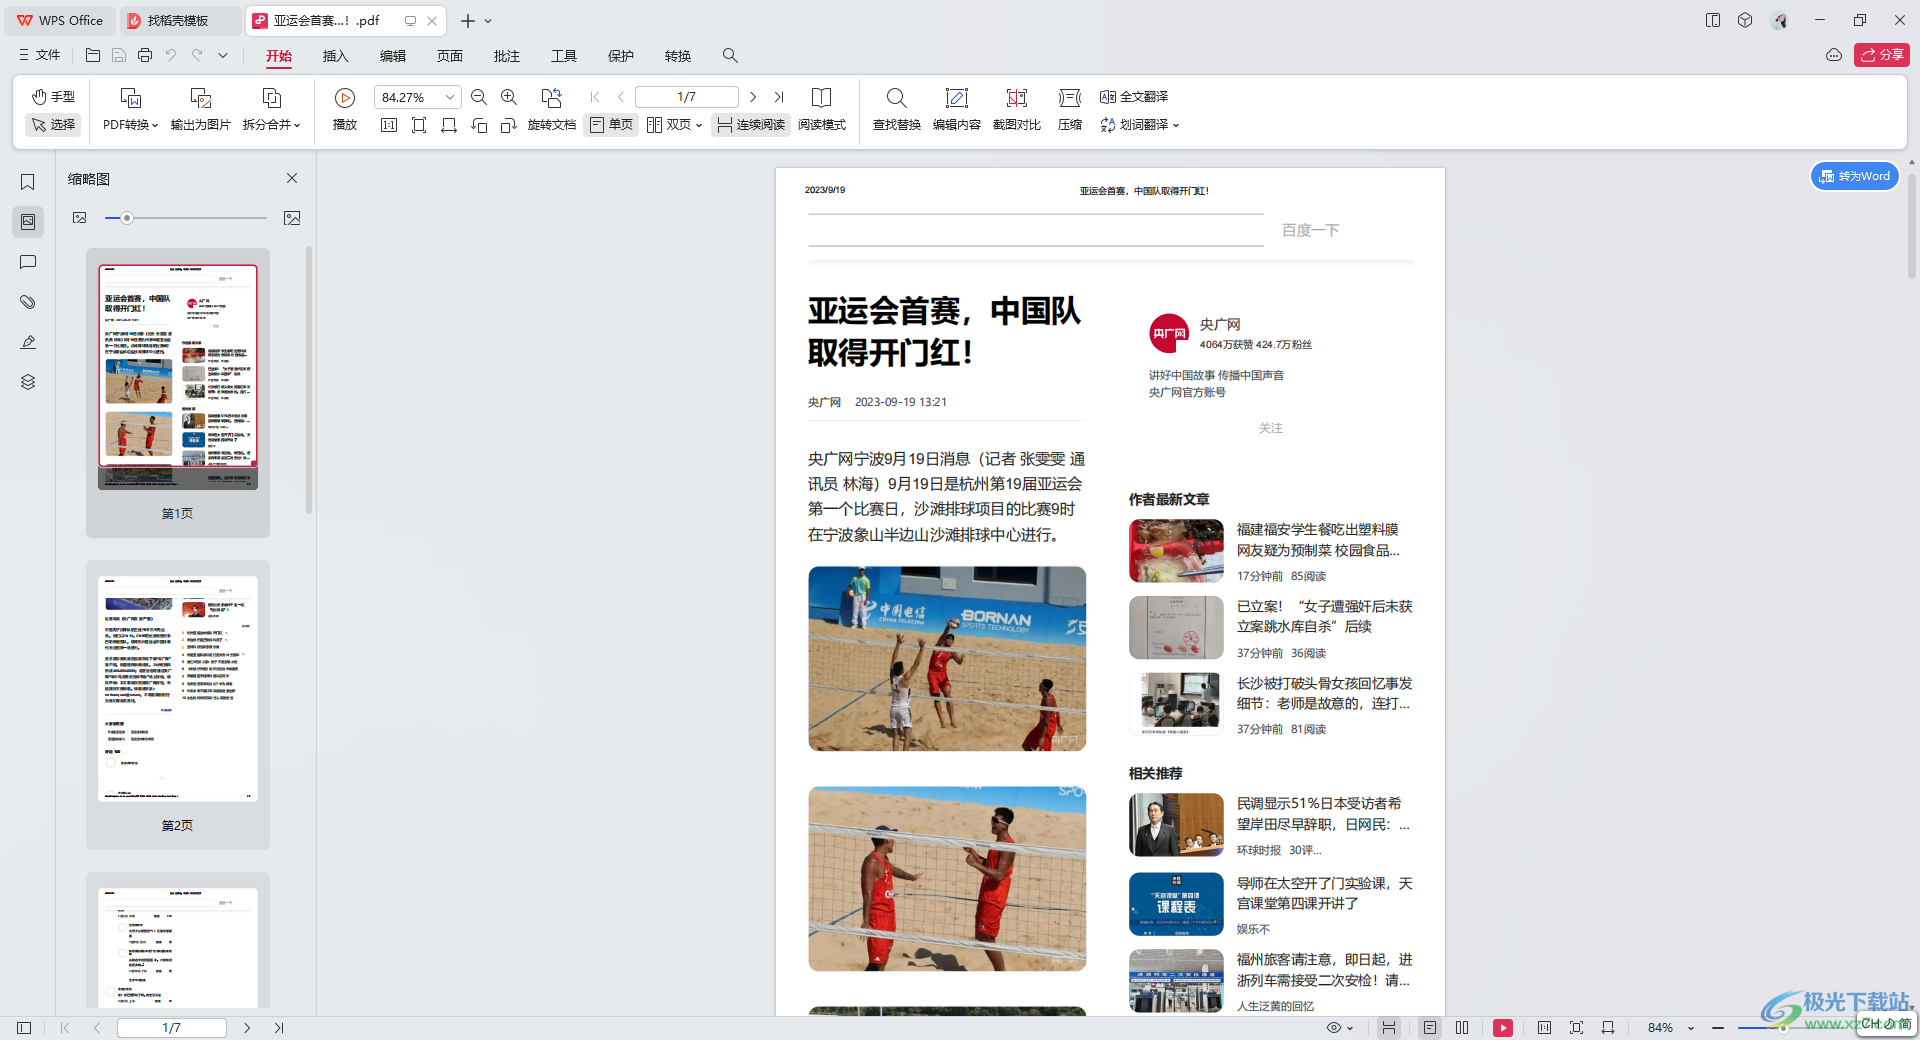
Task: Jump to last page in ribbon
Action: [x=779, y=97]
